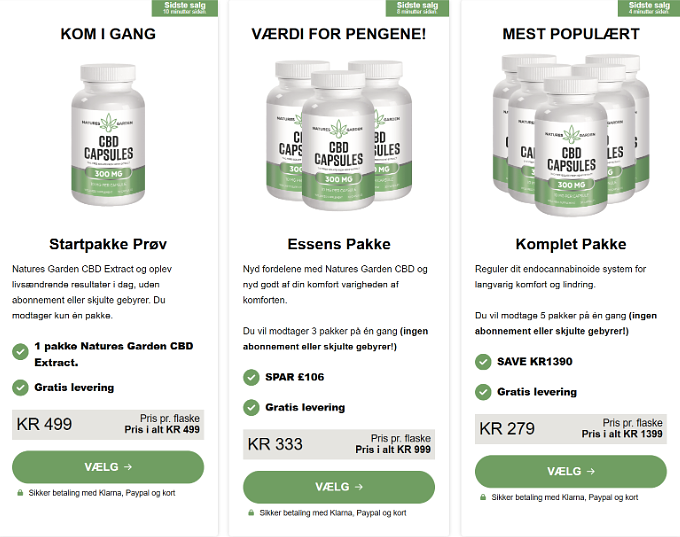Click the KR 499 price box

tap(108, 424)
